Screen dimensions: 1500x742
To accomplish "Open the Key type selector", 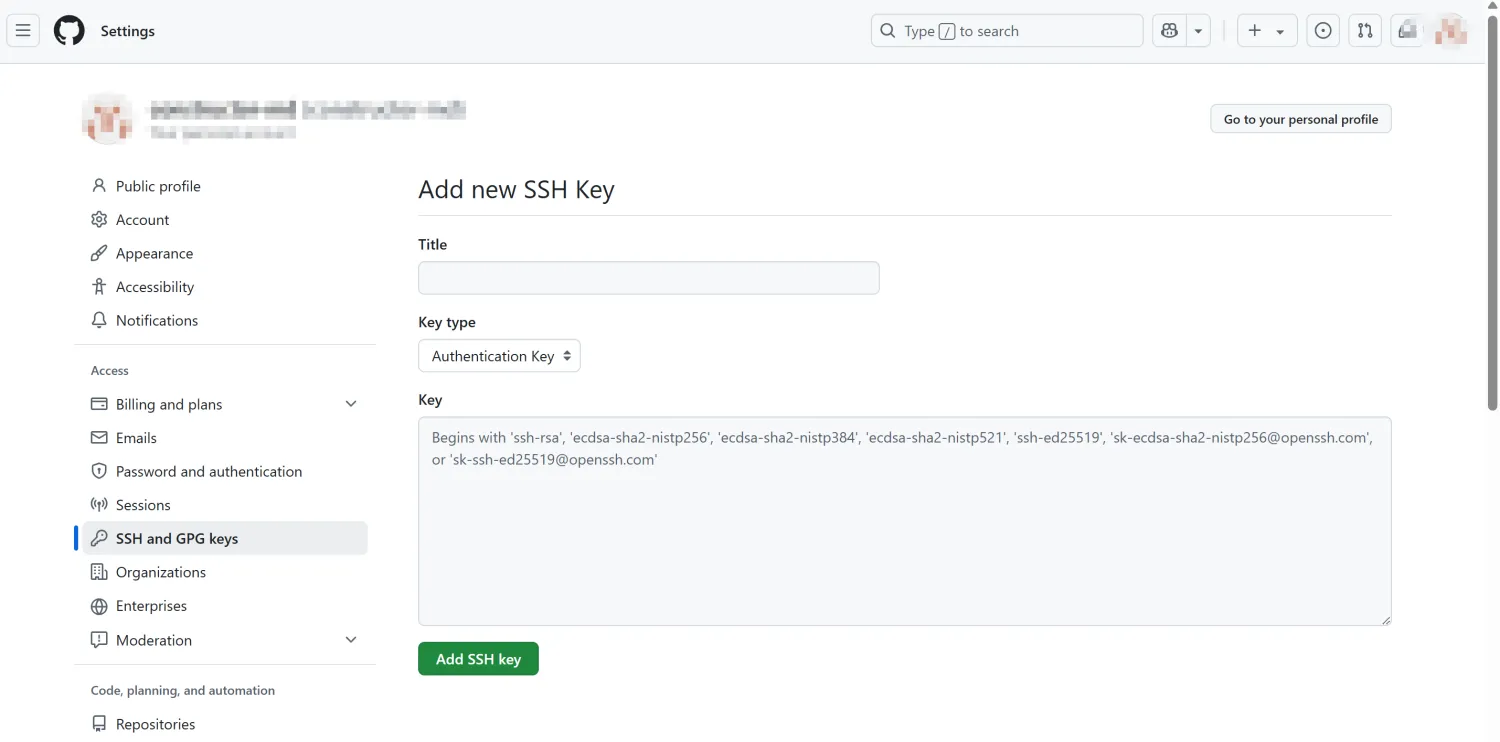I will point(499,355).
